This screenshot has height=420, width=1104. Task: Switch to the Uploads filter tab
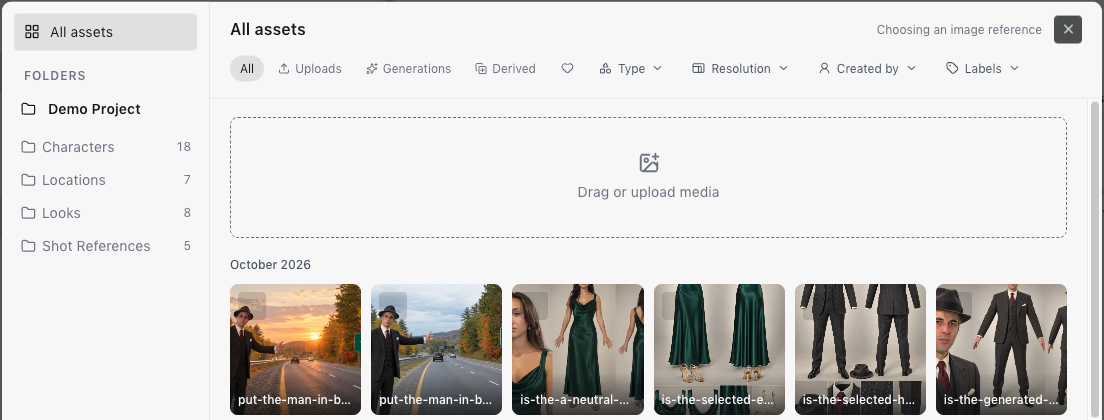click(310, 68)
